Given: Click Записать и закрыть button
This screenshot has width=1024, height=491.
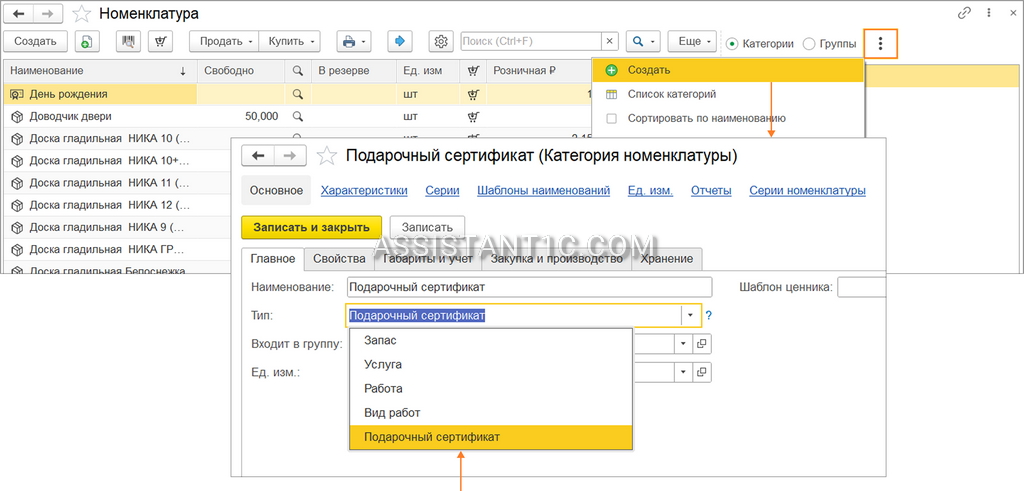Looking at the screenshot, I should (312, 227).
